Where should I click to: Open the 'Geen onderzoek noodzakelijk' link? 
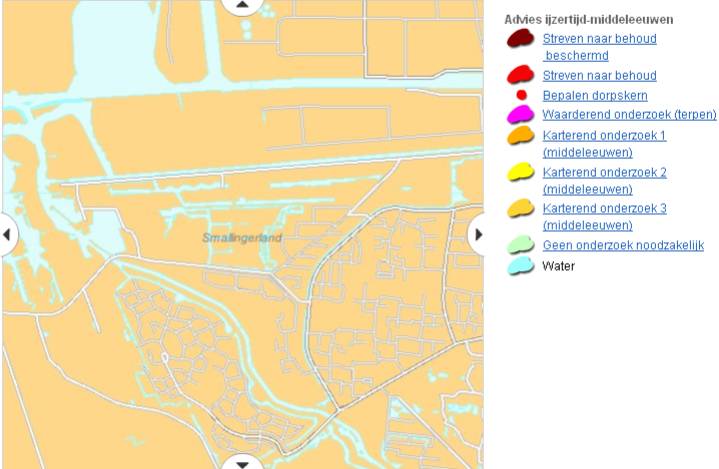[623, 245]
